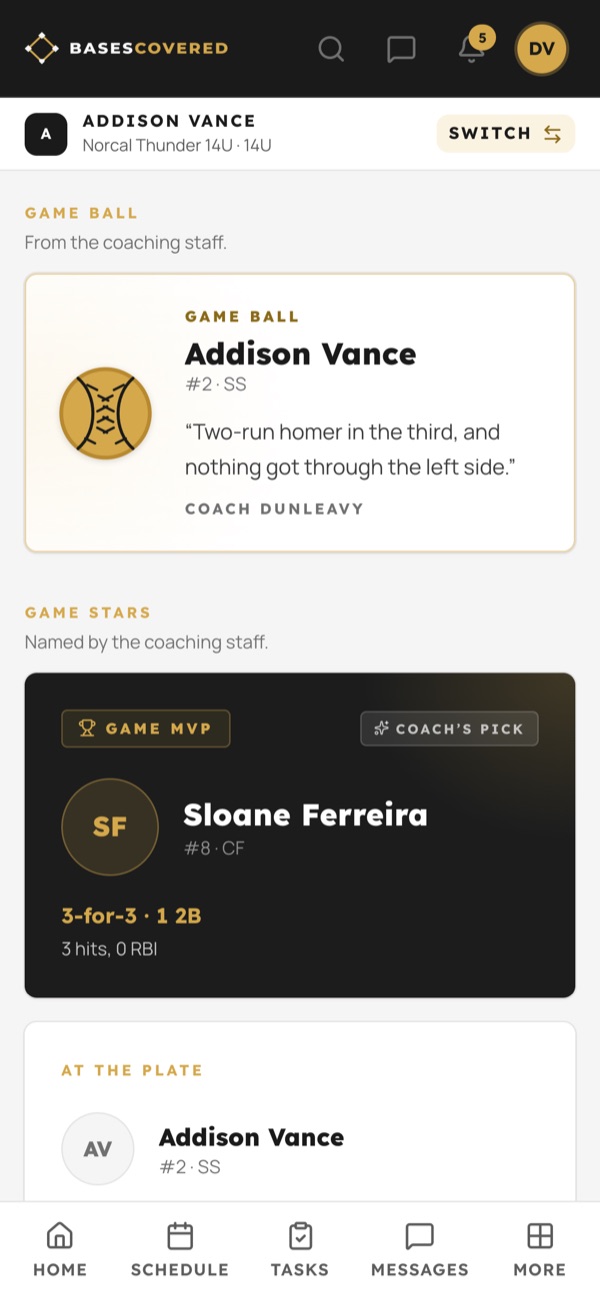Open Schedule calendar icon
The width and height of the screenshot is (600, 1300).
tap(180, 1236)
